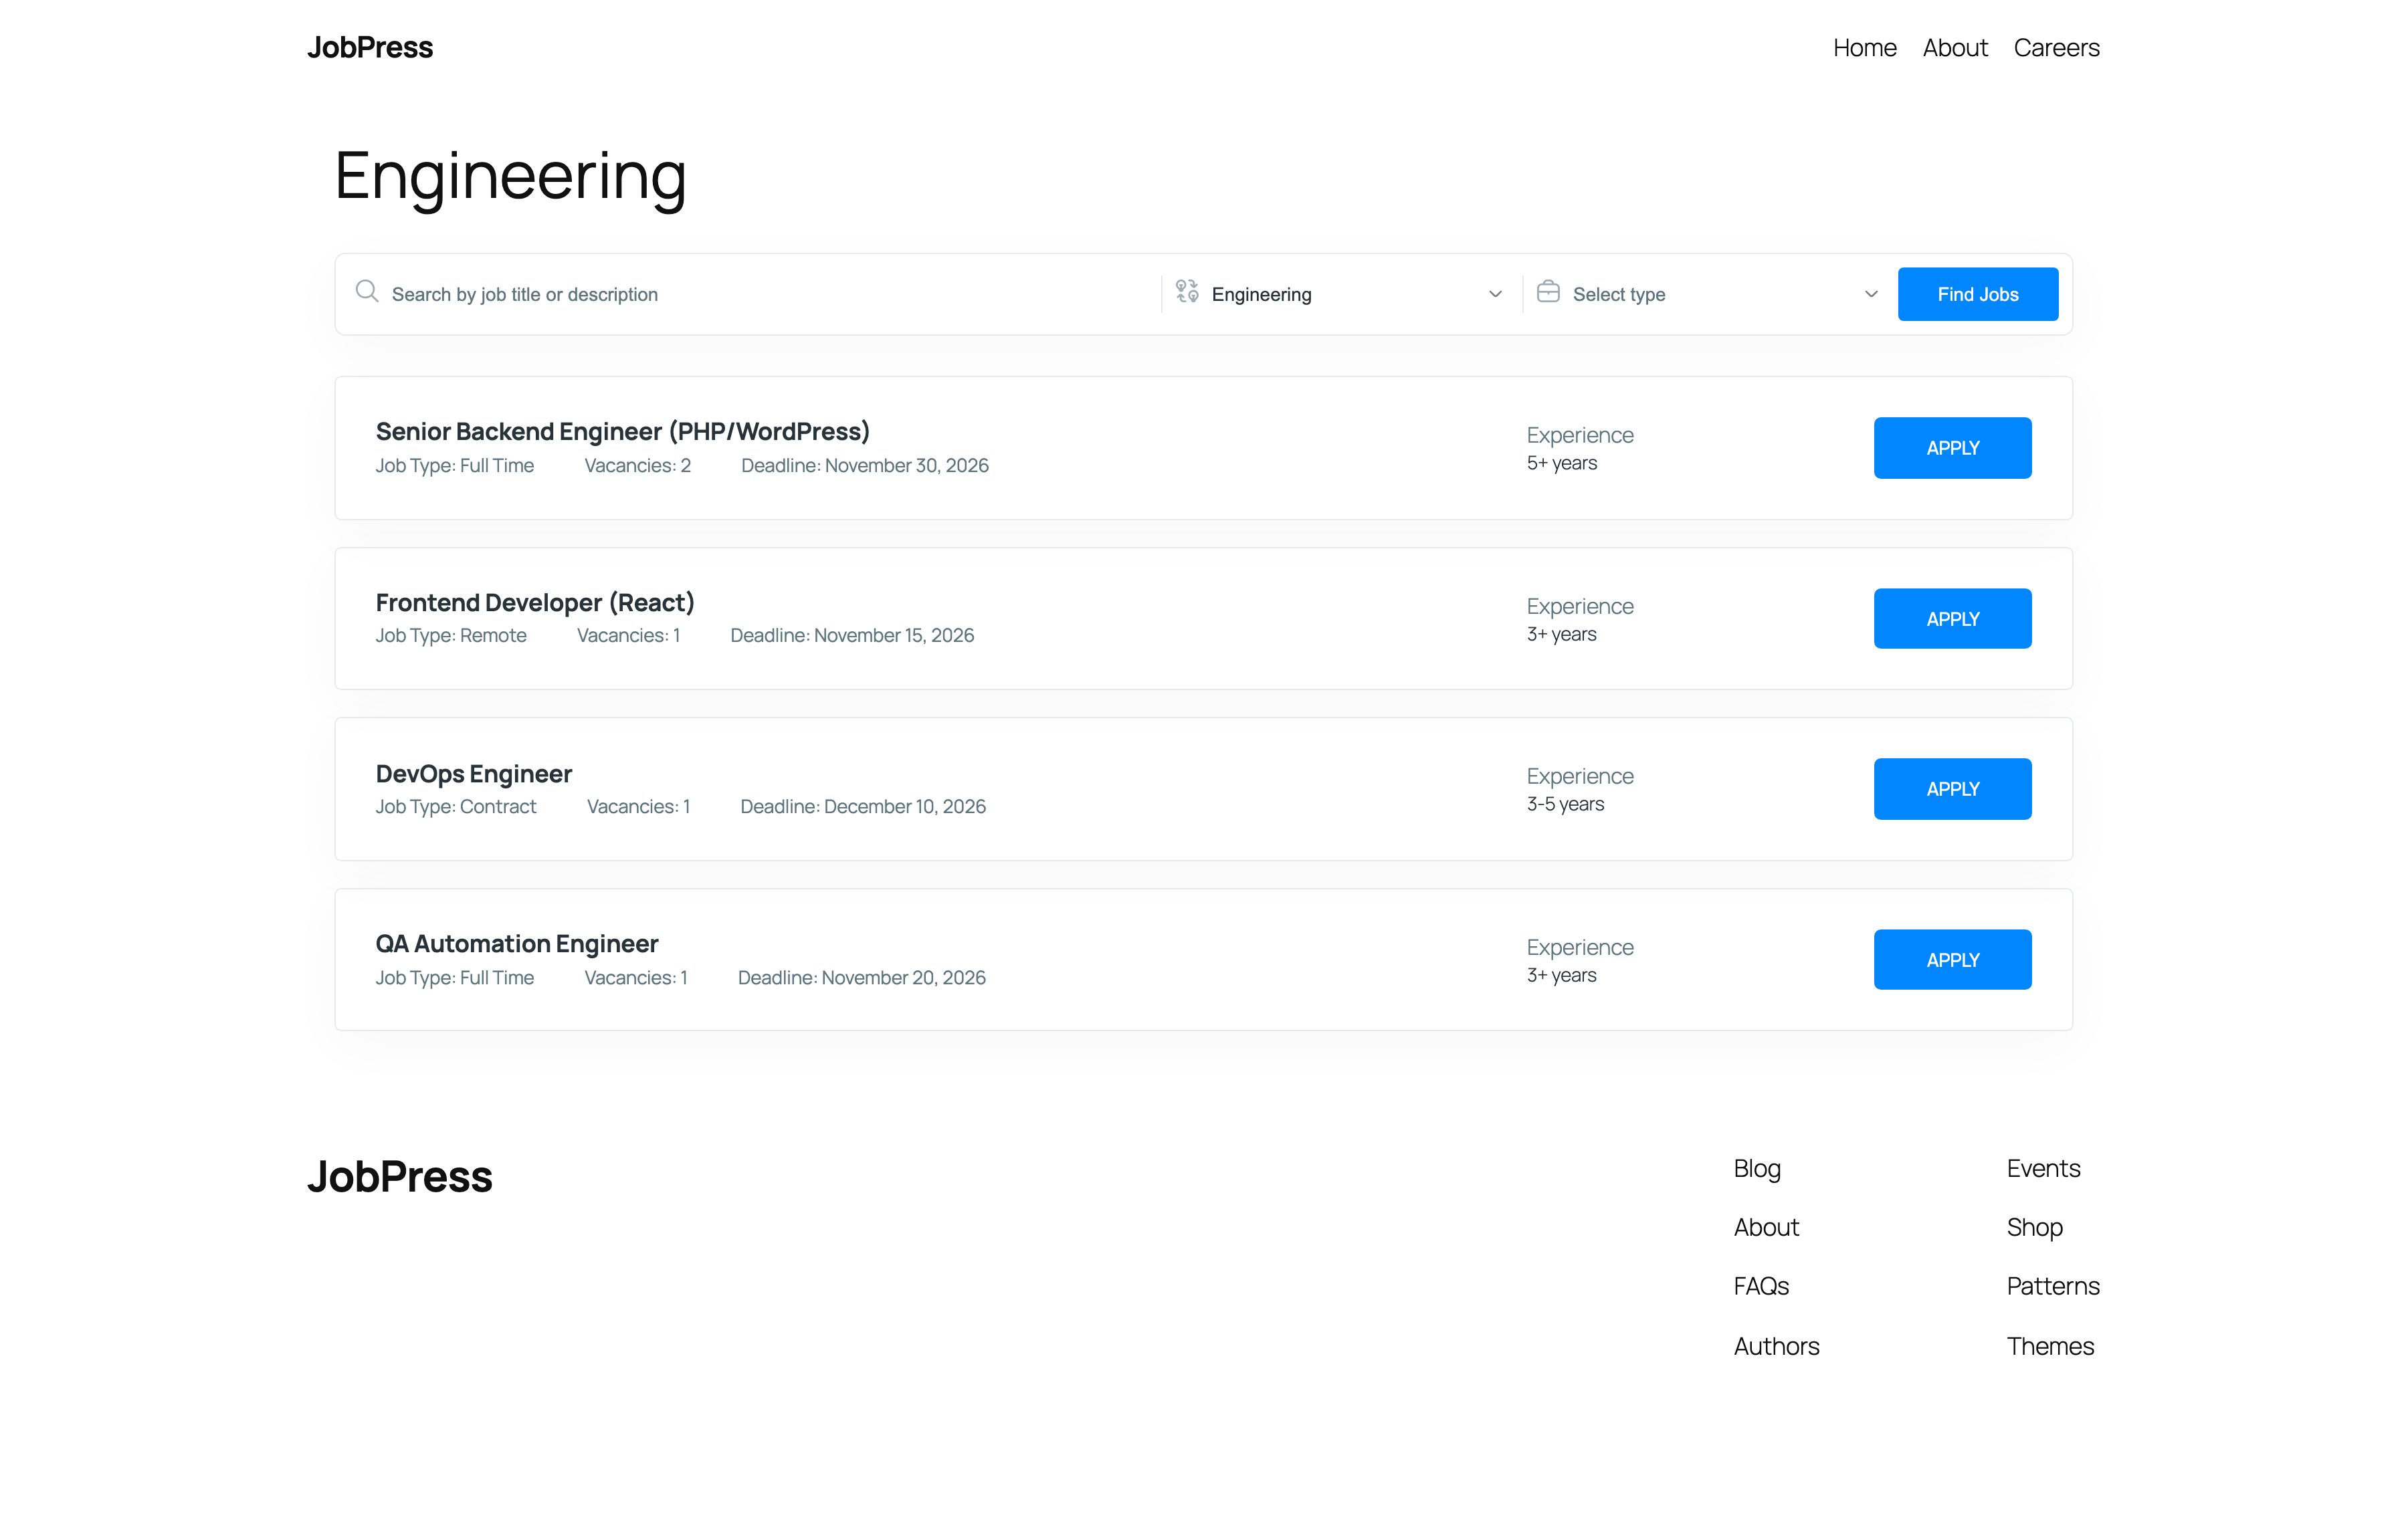Open the Select type dropdown

[x=1708, y=294]
